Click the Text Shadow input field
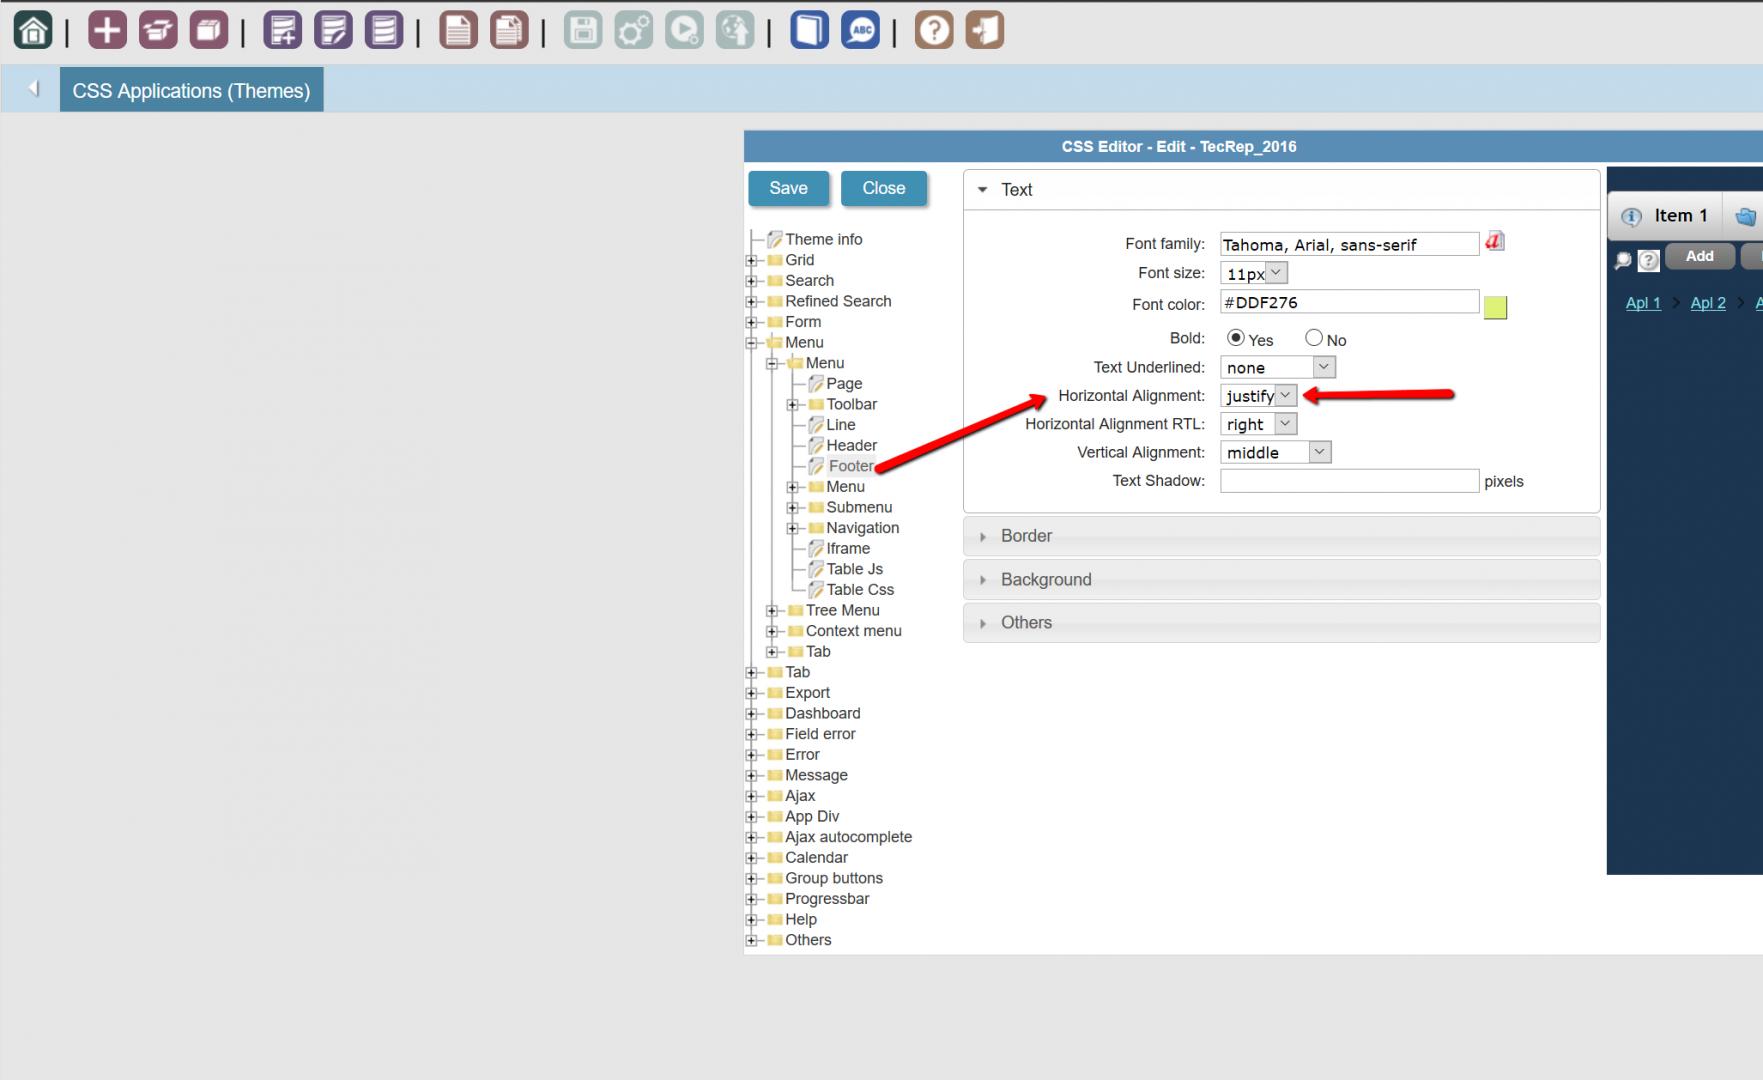 [1349, 481]
